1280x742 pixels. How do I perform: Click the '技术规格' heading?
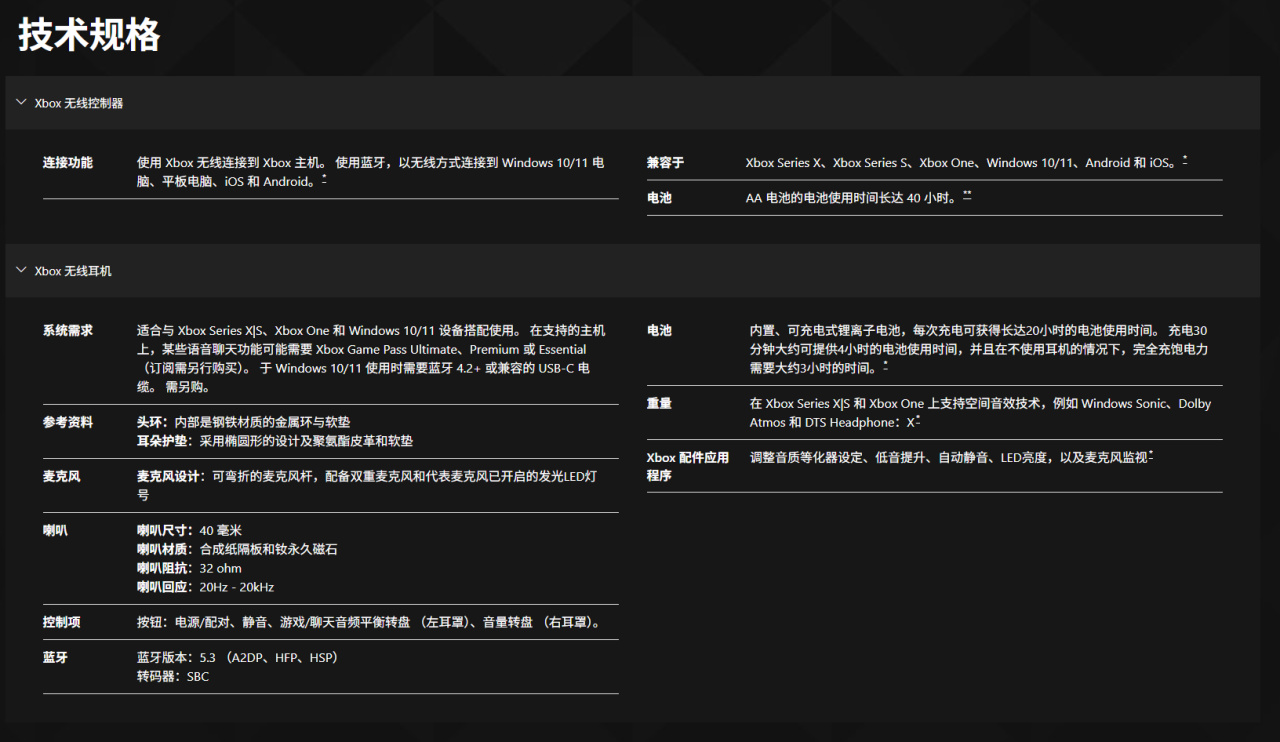coord(89,36)
